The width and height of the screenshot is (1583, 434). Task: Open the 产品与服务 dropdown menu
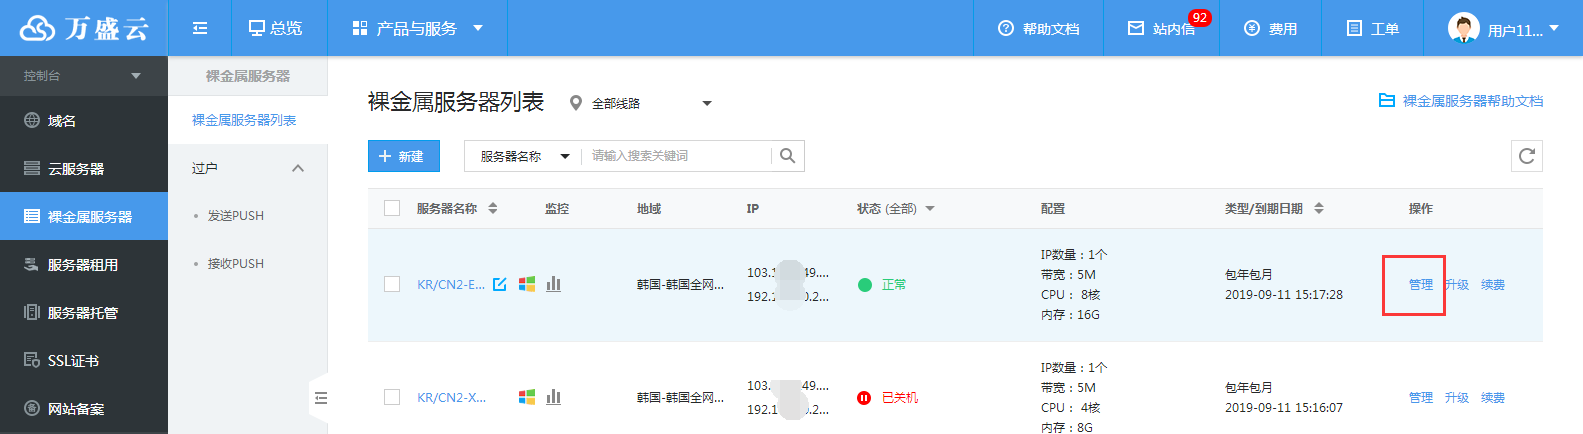click(x=417, y=28)
